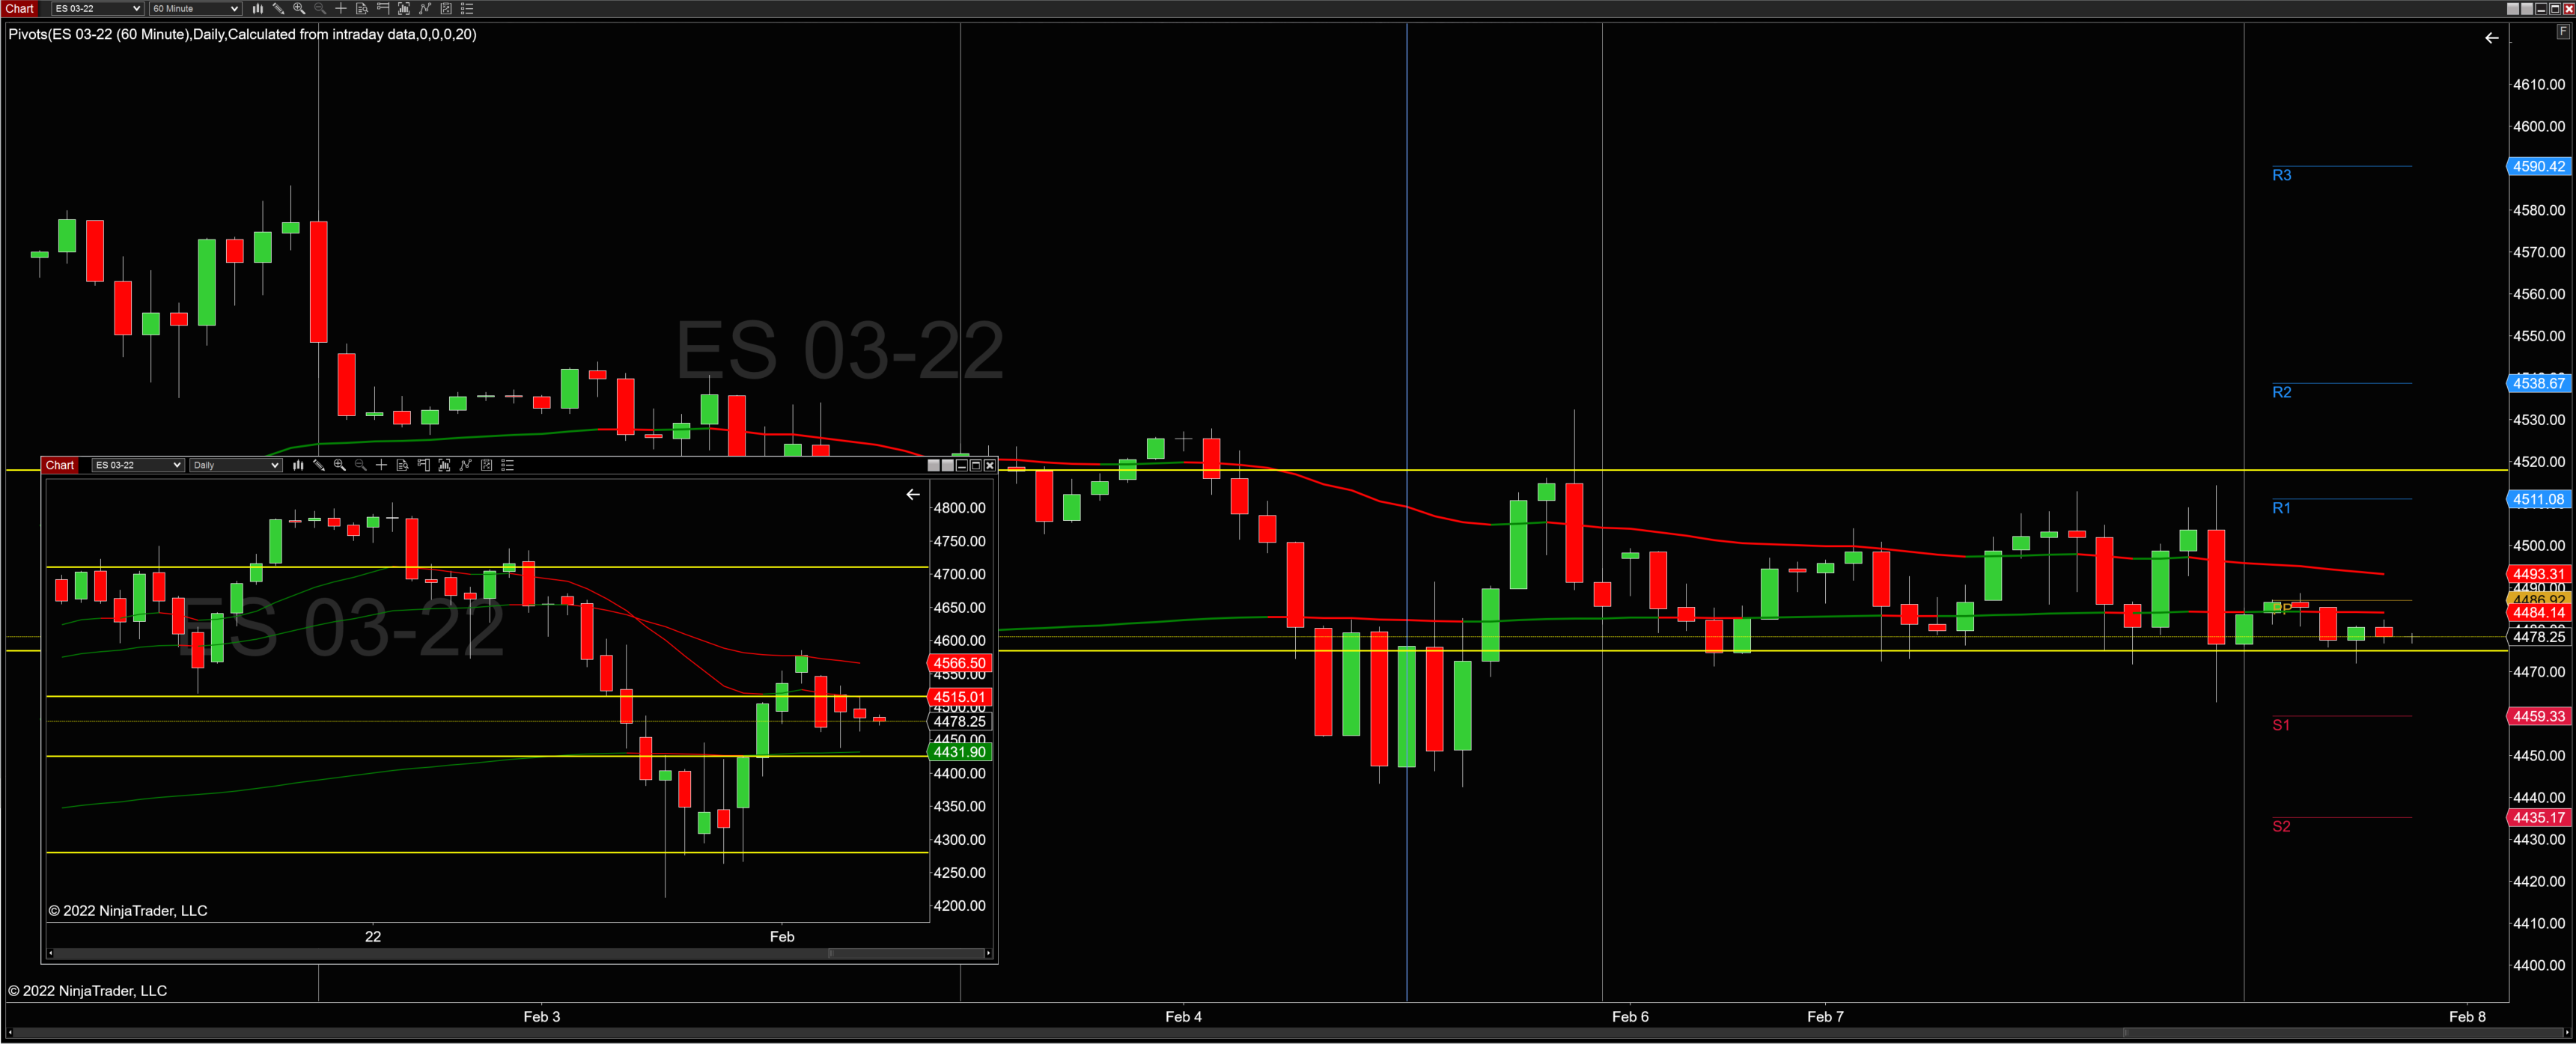Click the 4590.42 price marker
This screenshot has width=2576, height=1044.
pyautogui.click(x=2538, y=167)
